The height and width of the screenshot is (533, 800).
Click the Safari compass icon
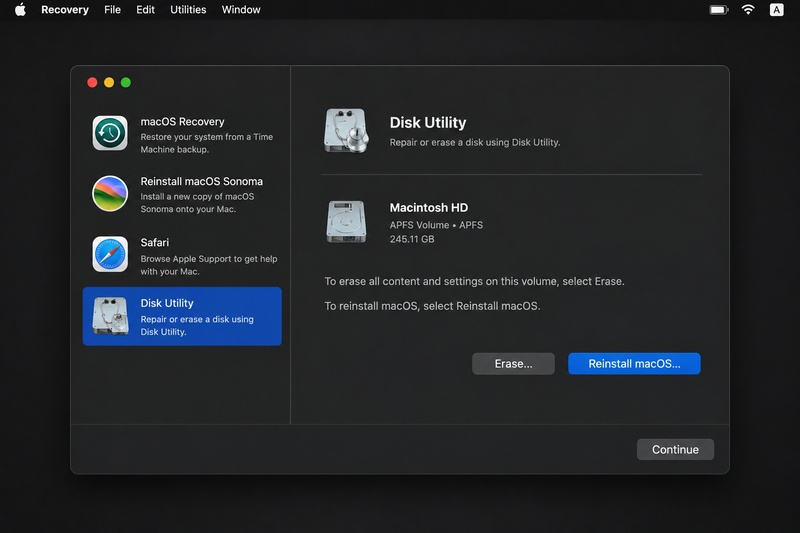[x=110, y=254]
